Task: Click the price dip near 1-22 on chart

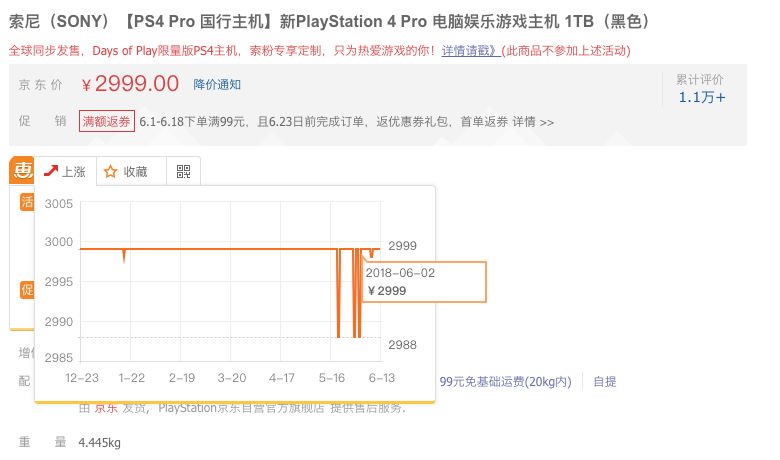Action: (x=124, y=256)
